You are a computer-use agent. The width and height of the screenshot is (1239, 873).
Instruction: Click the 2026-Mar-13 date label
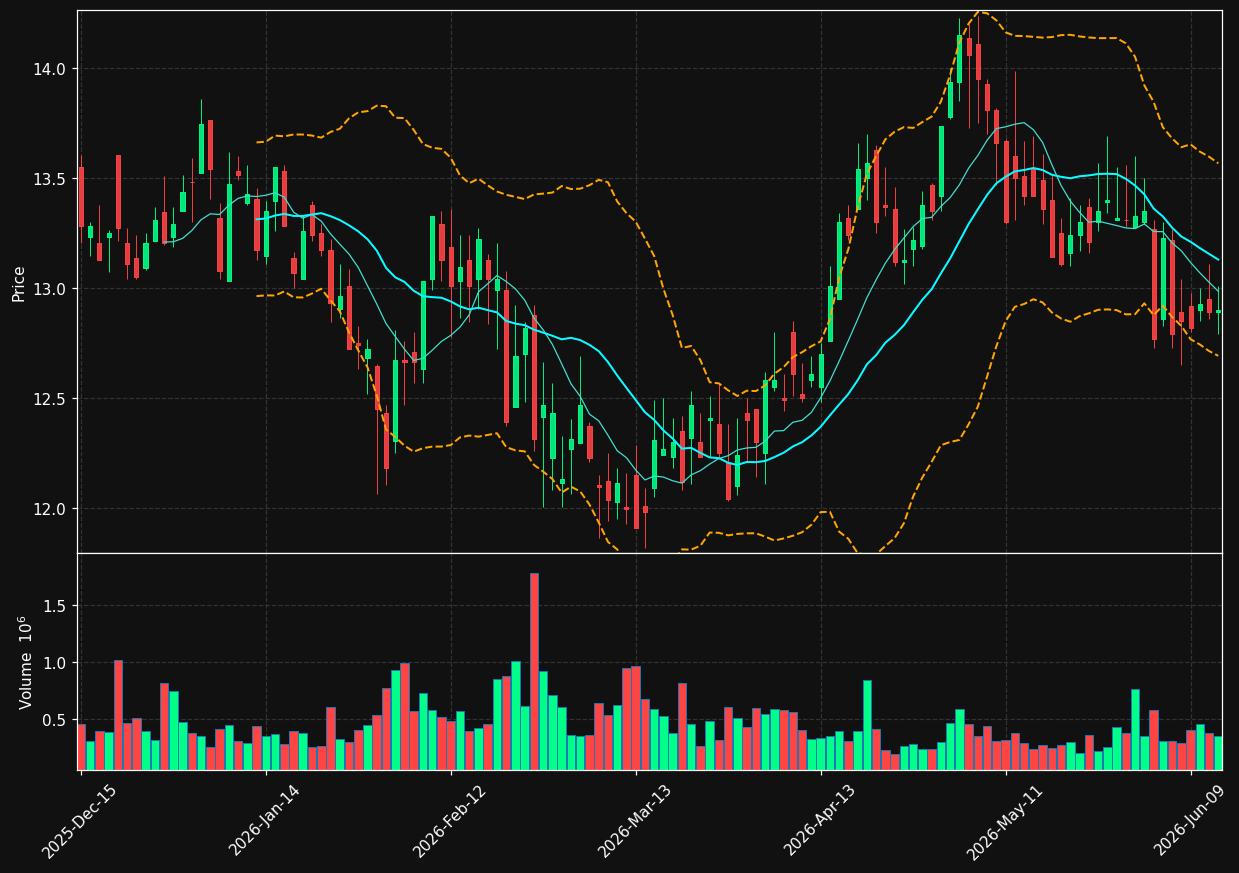(635, 821)
